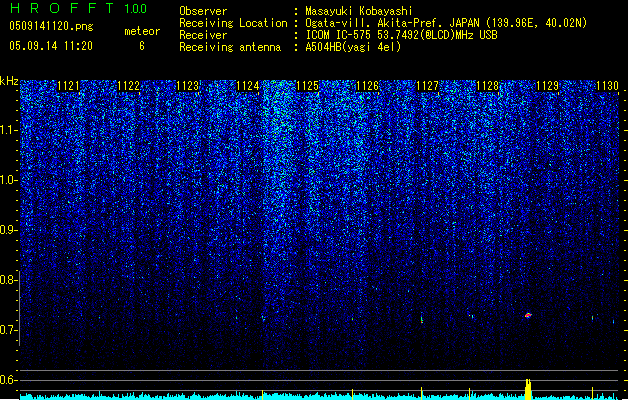The image size is (629, 400).
Task: Click the 0.6 kHz axis label
Action: [x=9, y=380]
